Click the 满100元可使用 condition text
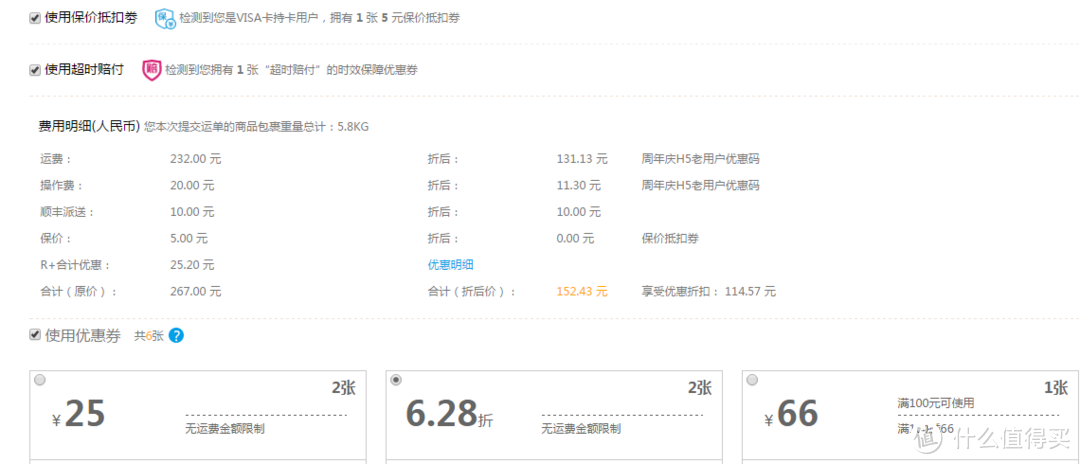 pyautogui.click(x=935, y=403)
